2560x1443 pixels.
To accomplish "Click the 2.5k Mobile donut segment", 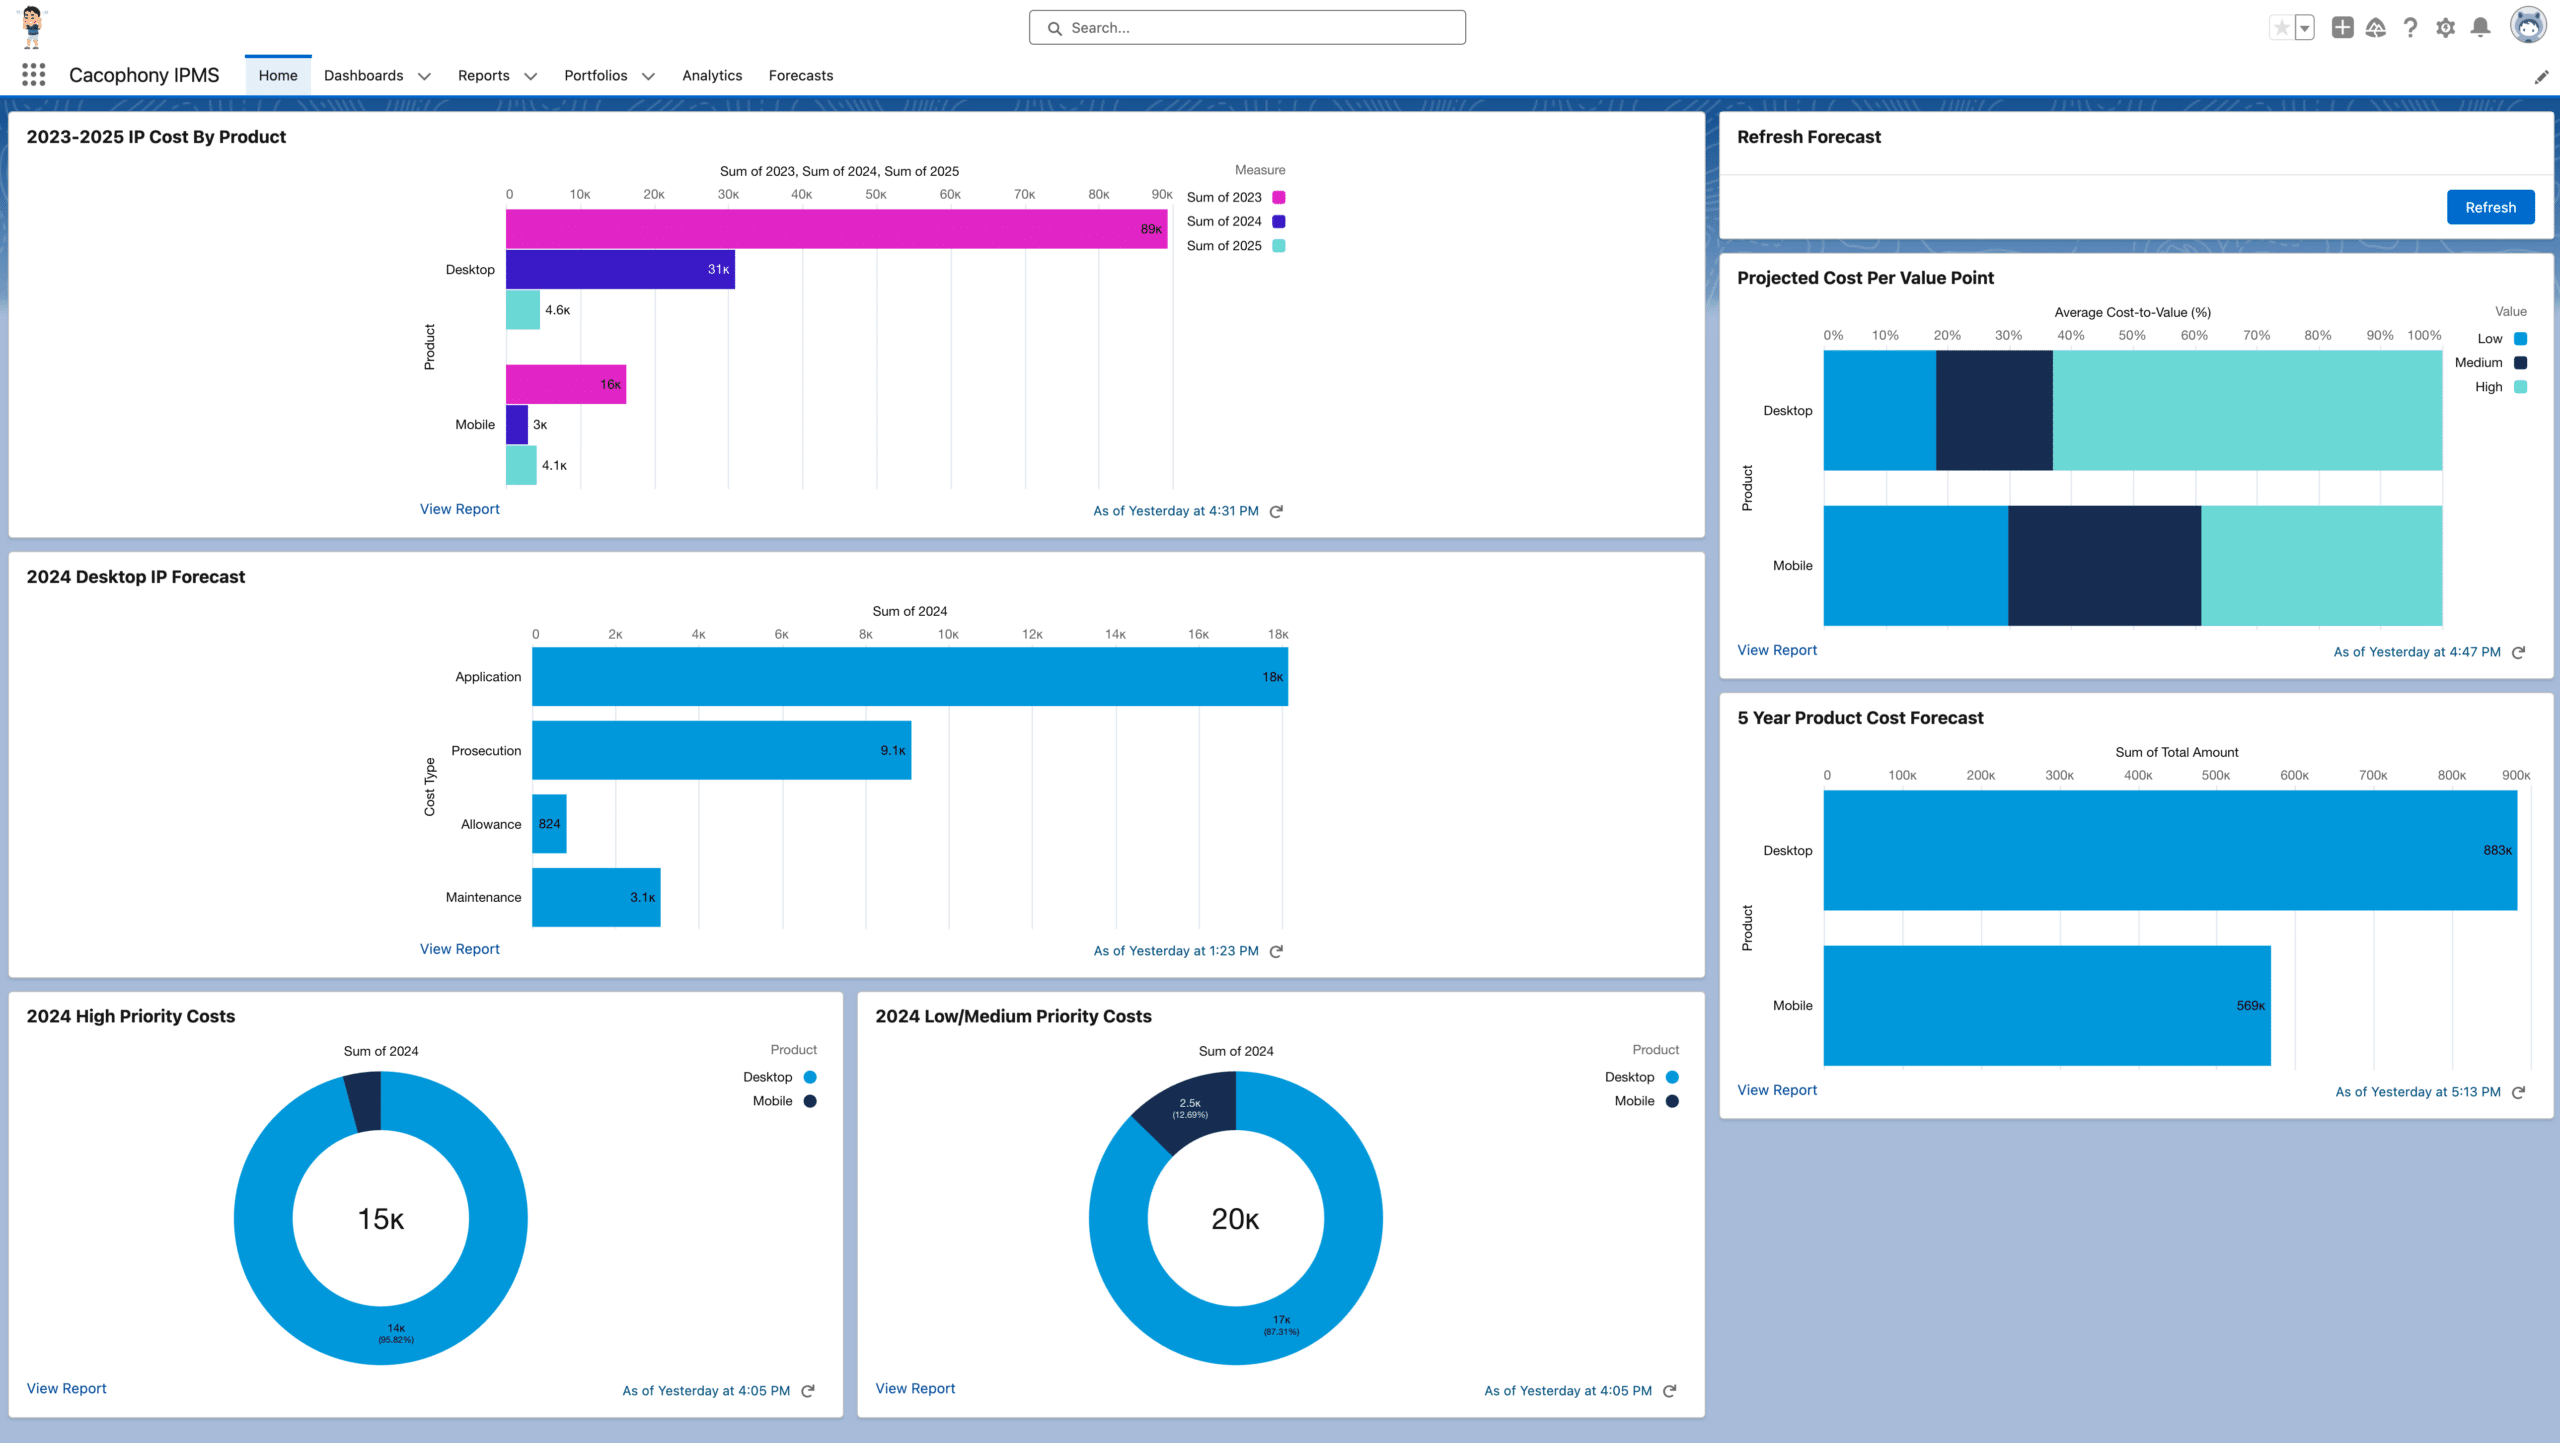I will pos(1190,1108).
